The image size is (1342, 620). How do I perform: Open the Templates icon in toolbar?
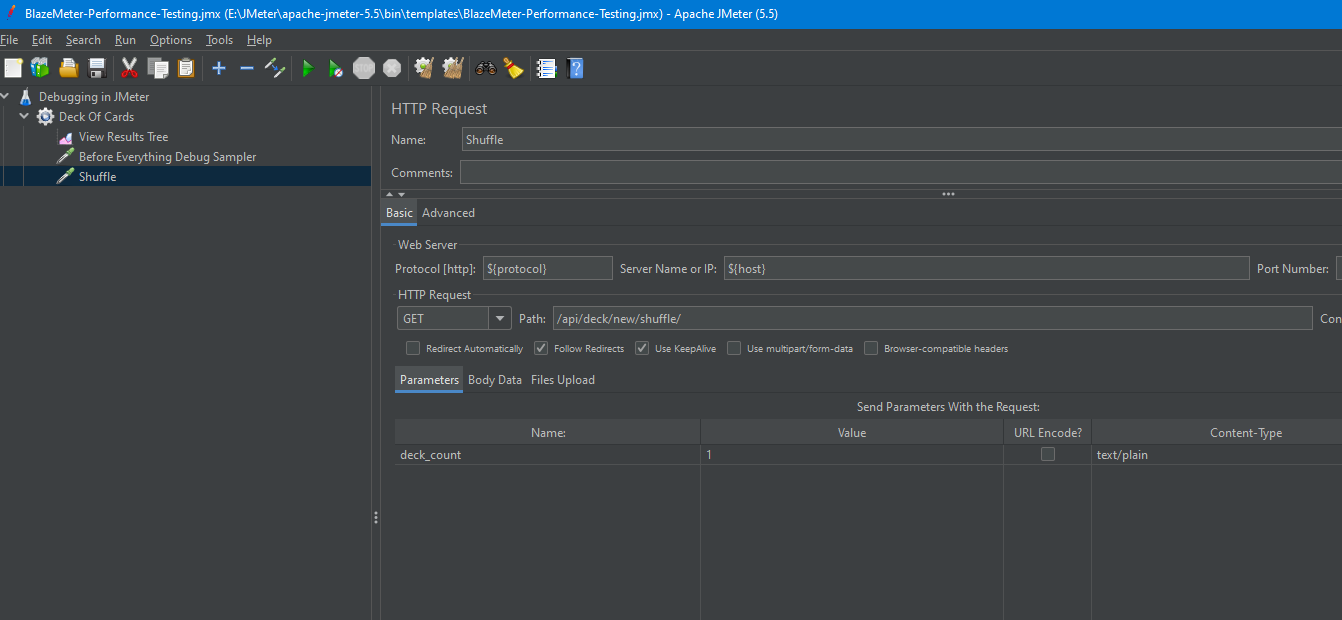coord(40,68)
